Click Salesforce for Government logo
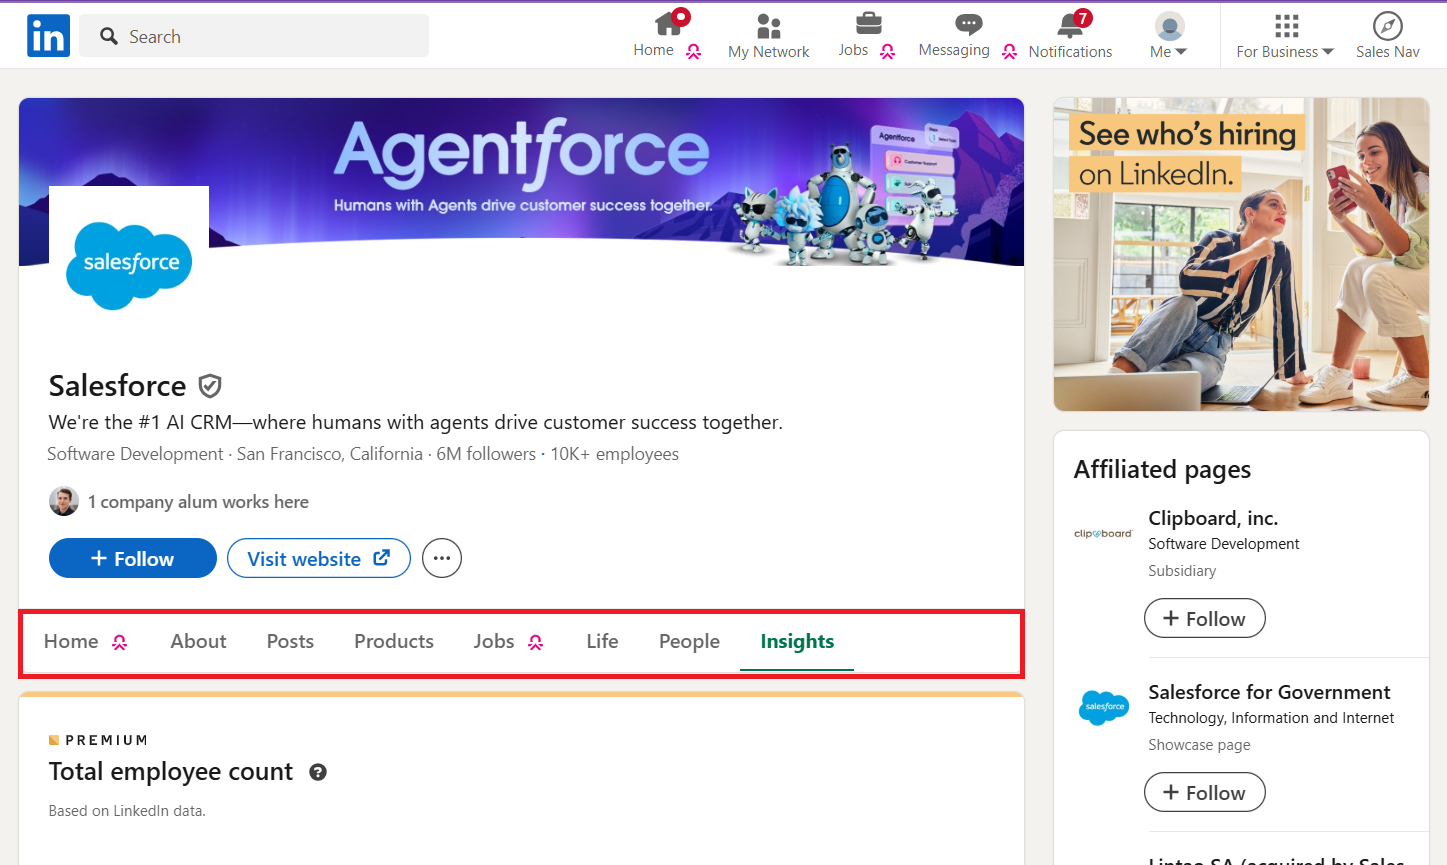This screenshot has width=1447, height=865. click(x=1104, y=707)
